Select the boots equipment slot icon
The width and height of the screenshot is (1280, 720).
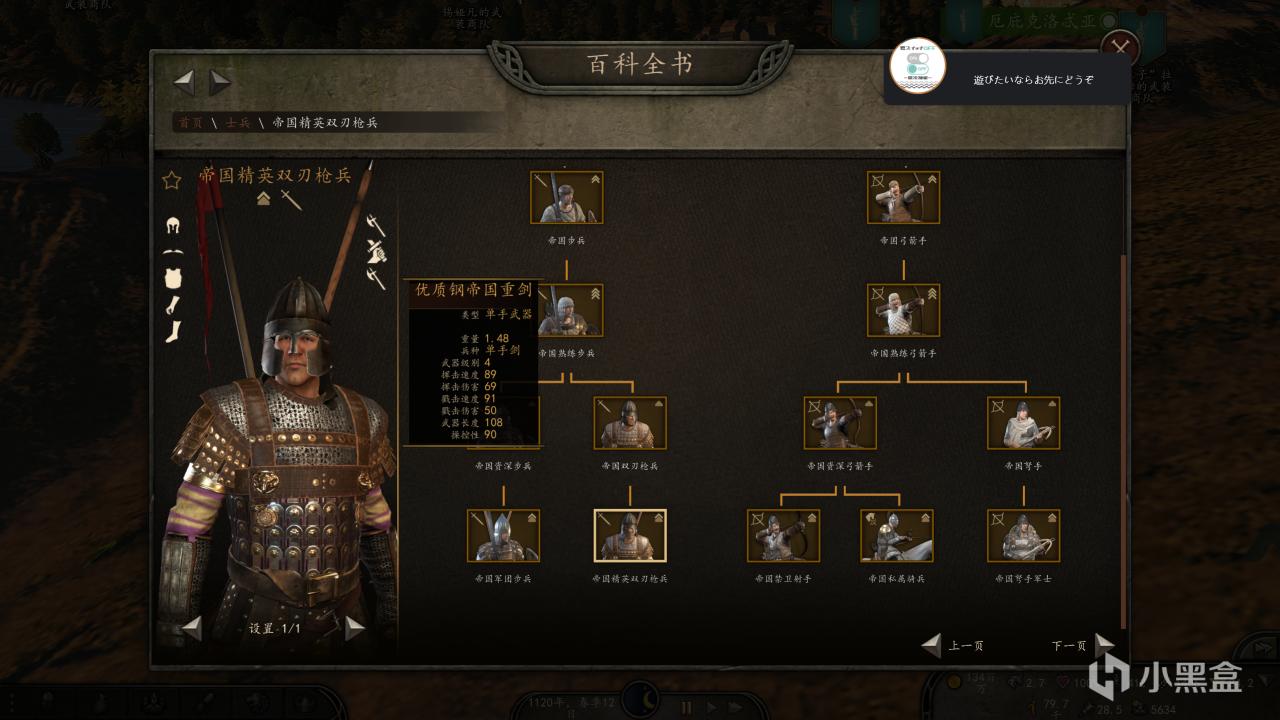click(173, 332)
